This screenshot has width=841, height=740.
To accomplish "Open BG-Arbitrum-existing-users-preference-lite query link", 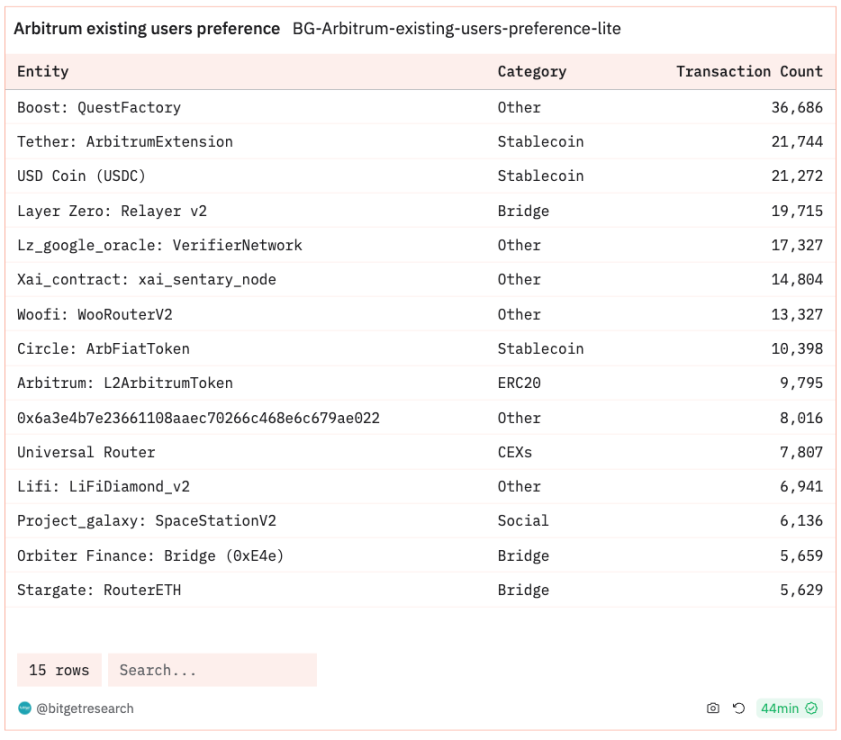I will coord(456,28).
